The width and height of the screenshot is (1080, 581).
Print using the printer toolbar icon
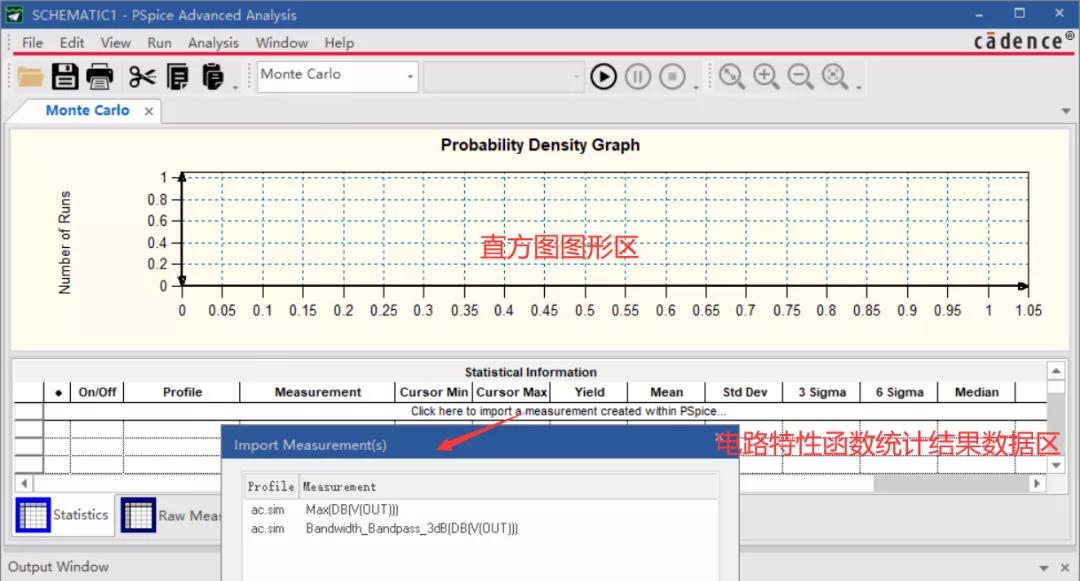pyautogui.click(x=100, y=76)
